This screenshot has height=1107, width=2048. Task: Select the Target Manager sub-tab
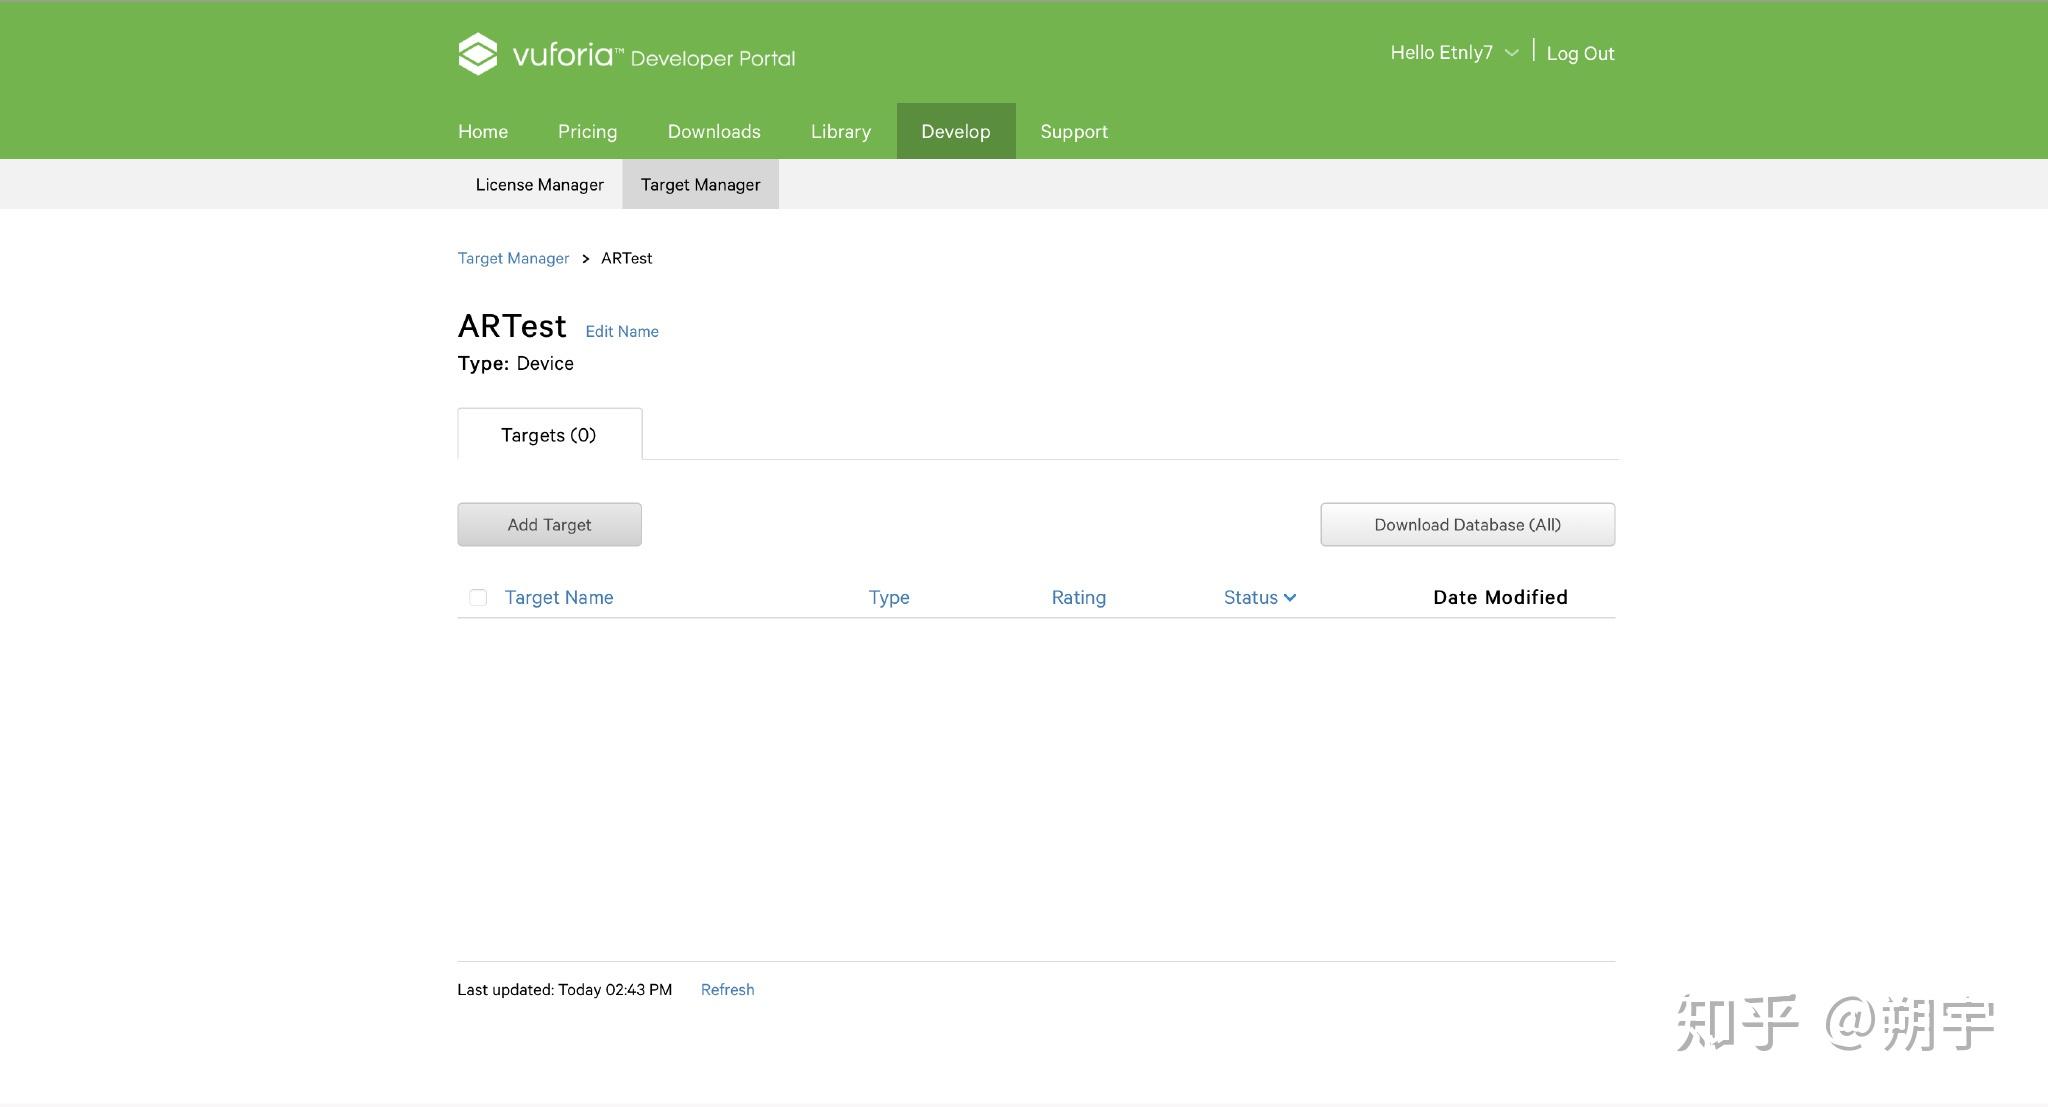click(700, 185)
